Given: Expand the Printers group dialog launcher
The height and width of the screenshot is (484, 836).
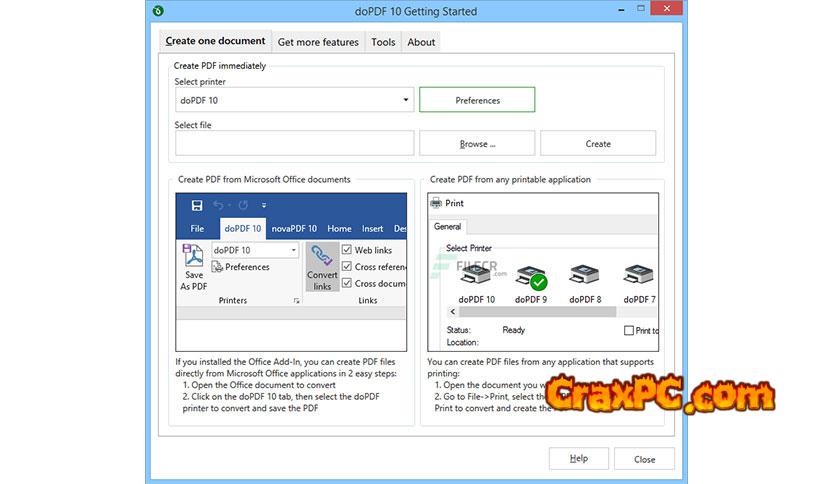Looking at the screenshot, I should tap(296, 301).
